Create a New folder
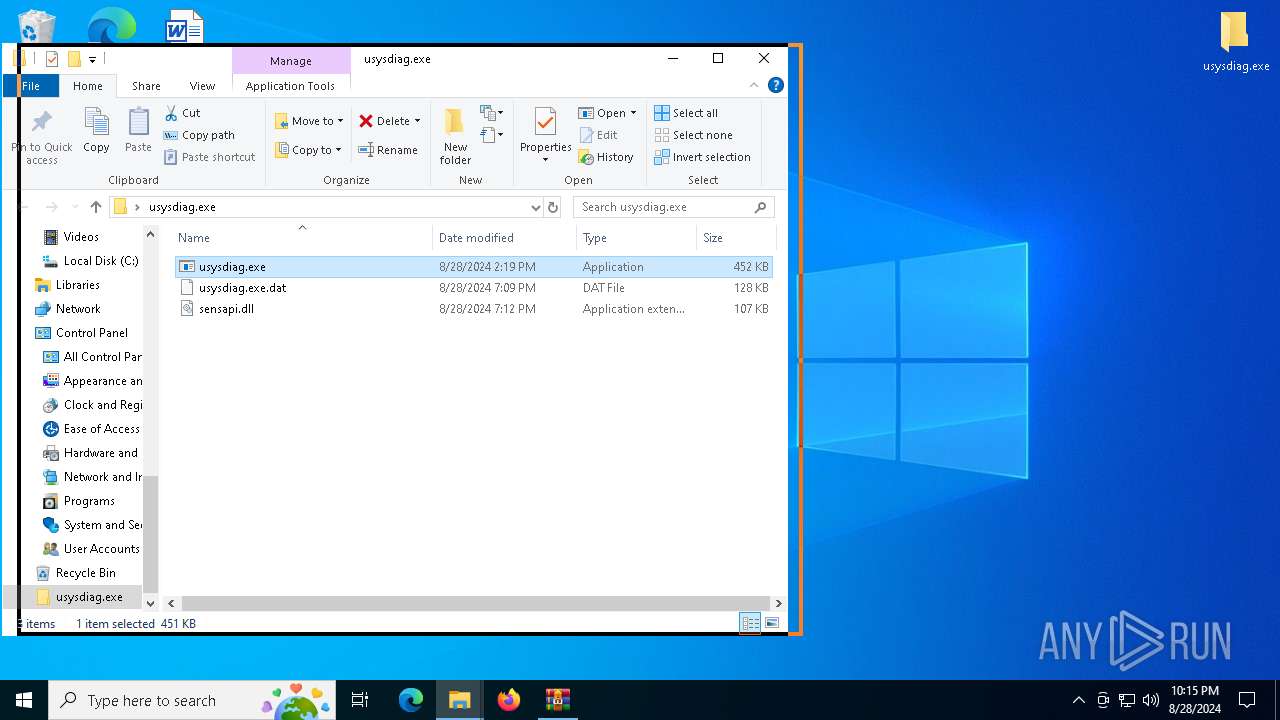 point(455,137)
